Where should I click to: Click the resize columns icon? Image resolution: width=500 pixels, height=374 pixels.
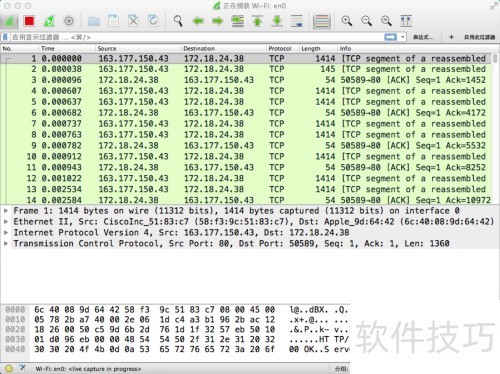coord(406,21)
